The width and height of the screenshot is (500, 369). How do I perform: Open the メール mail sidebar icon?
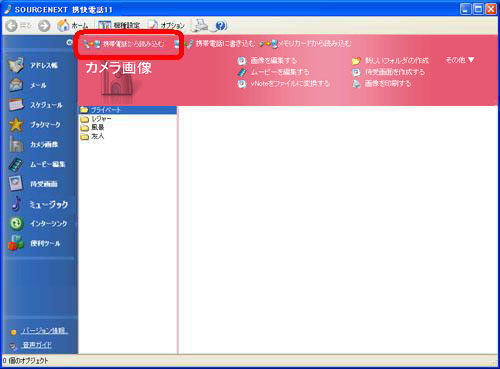pos(16,85)
